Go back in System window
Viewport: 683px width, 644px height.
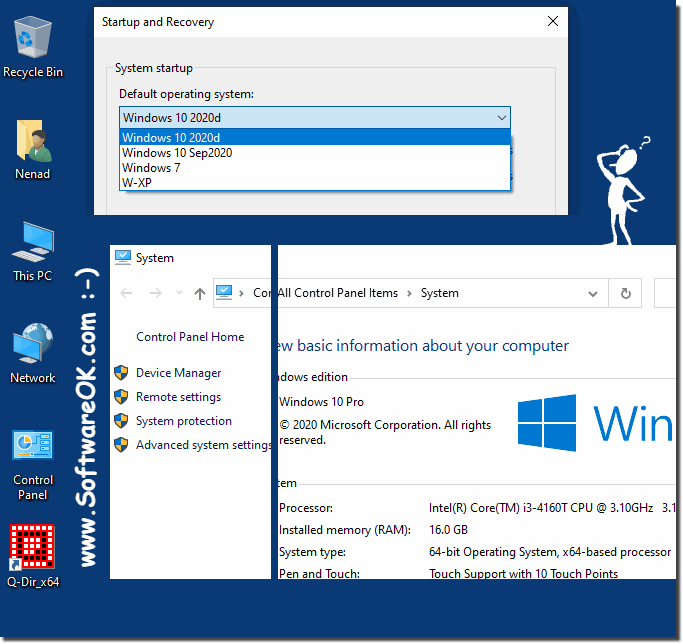pyautogui.click(x=126, y=293)
